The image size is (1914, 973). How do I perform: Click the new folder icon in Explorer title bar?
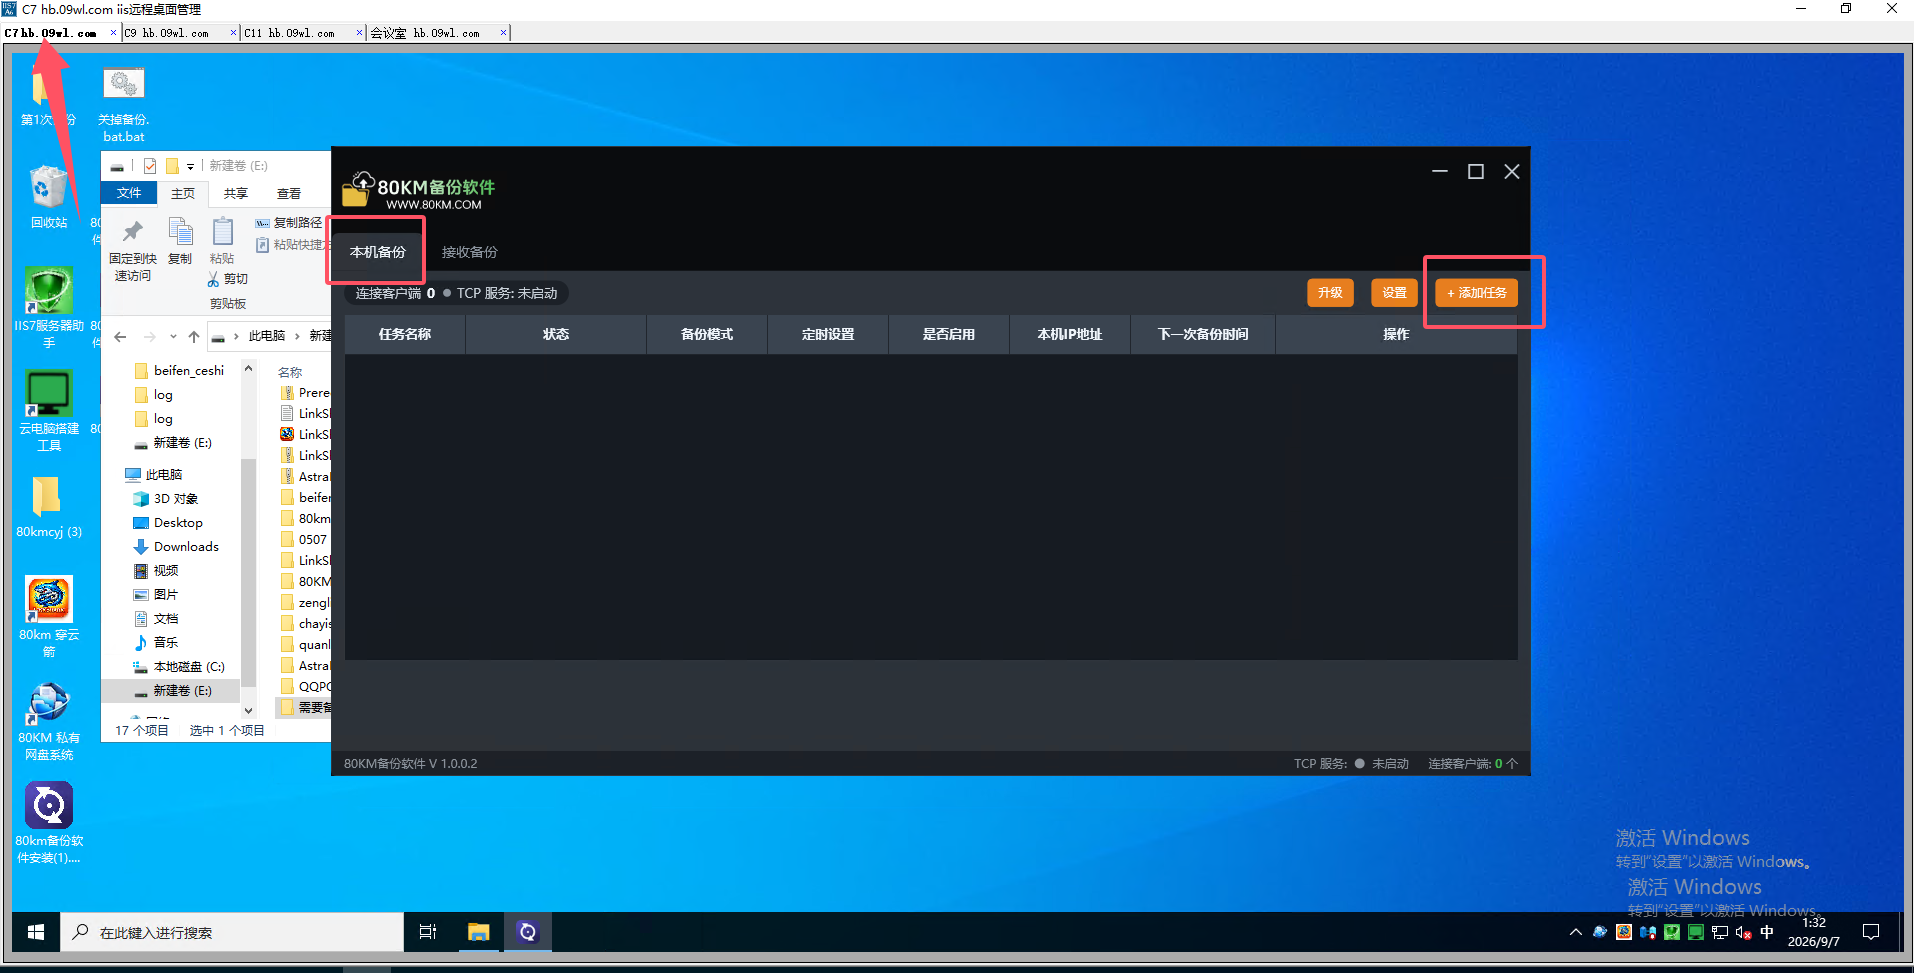pyautogui.click(x=172, y=166)
